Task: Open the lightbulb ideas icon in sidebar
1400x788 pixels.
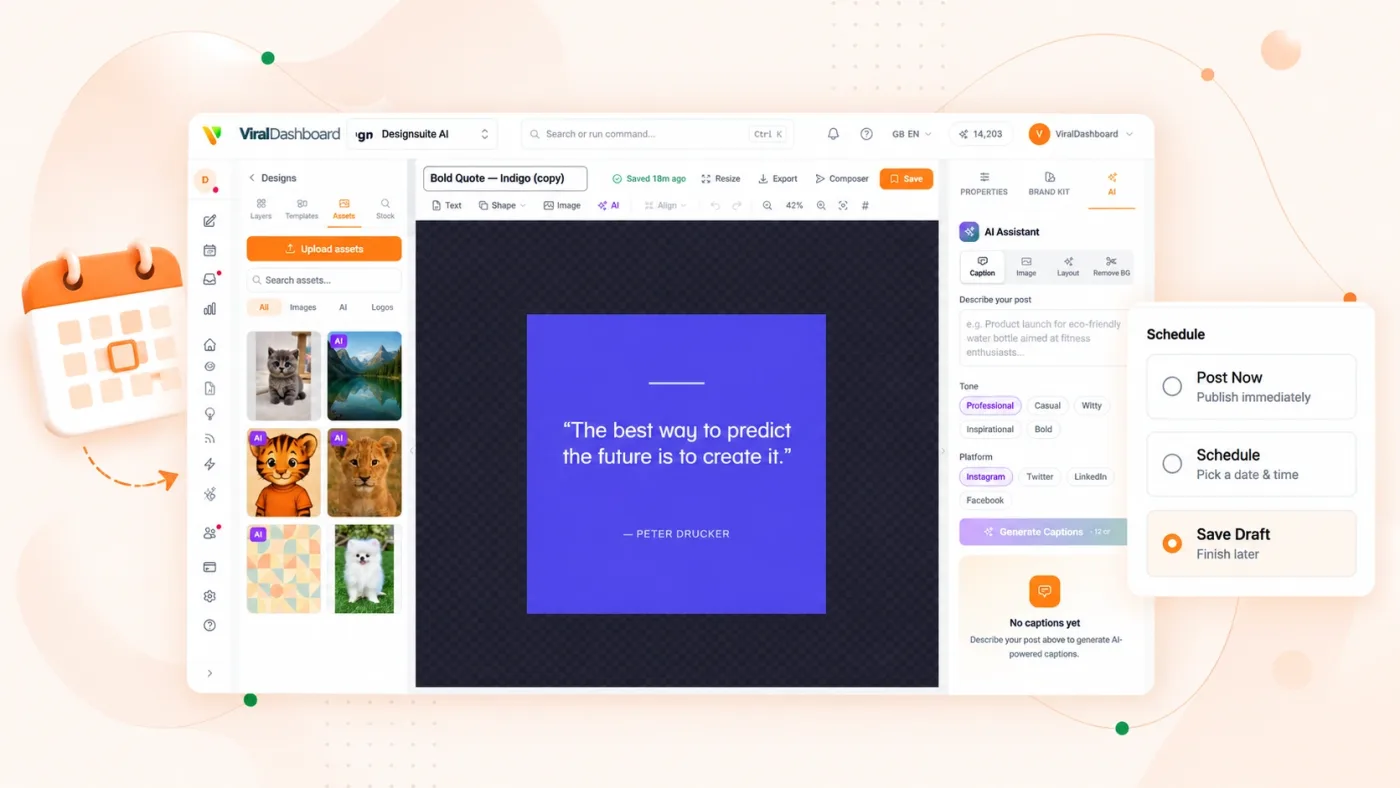Action: [209, 413]
